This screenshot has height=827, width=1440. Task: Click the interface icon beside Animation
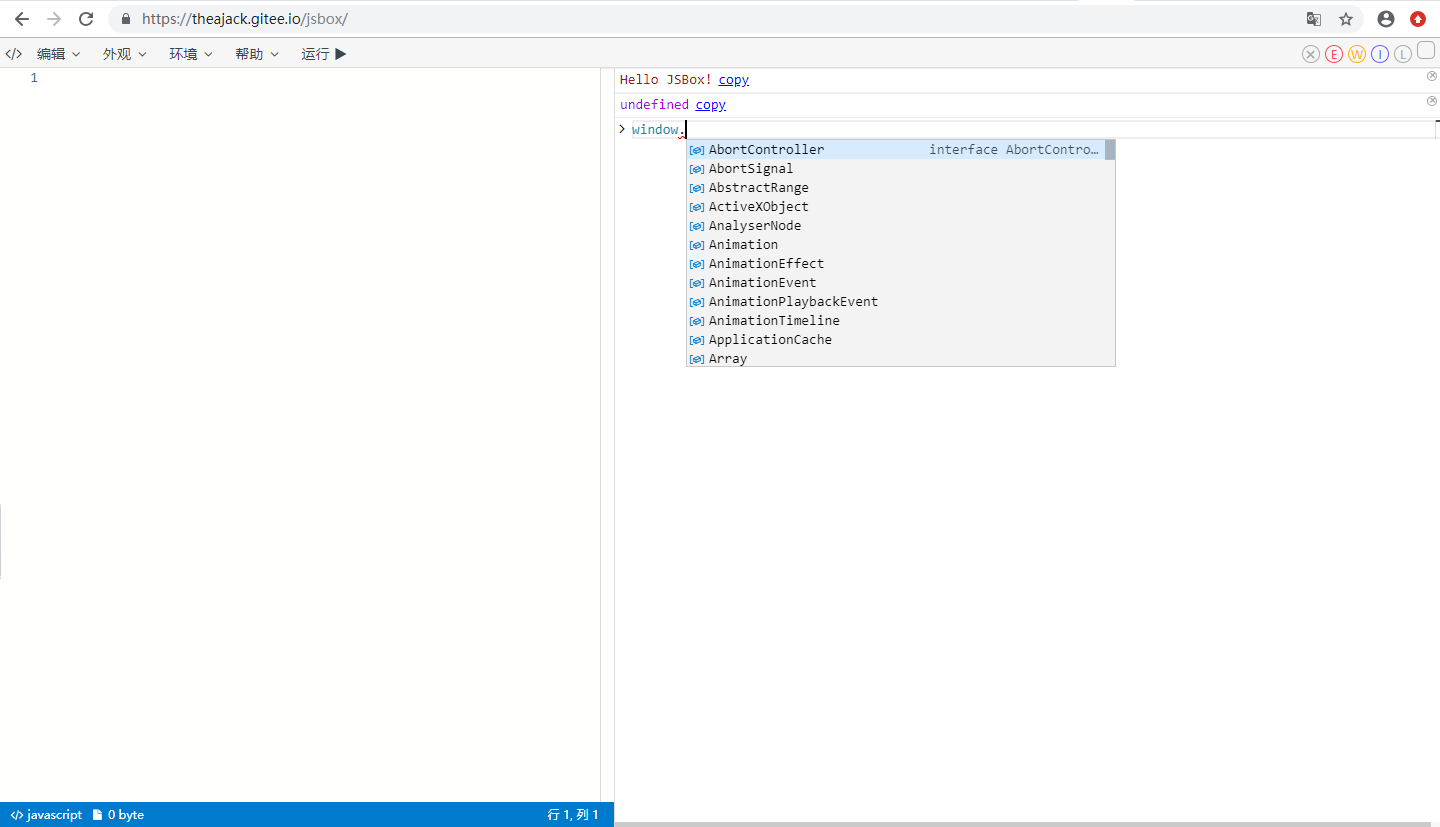coord(697,245)
